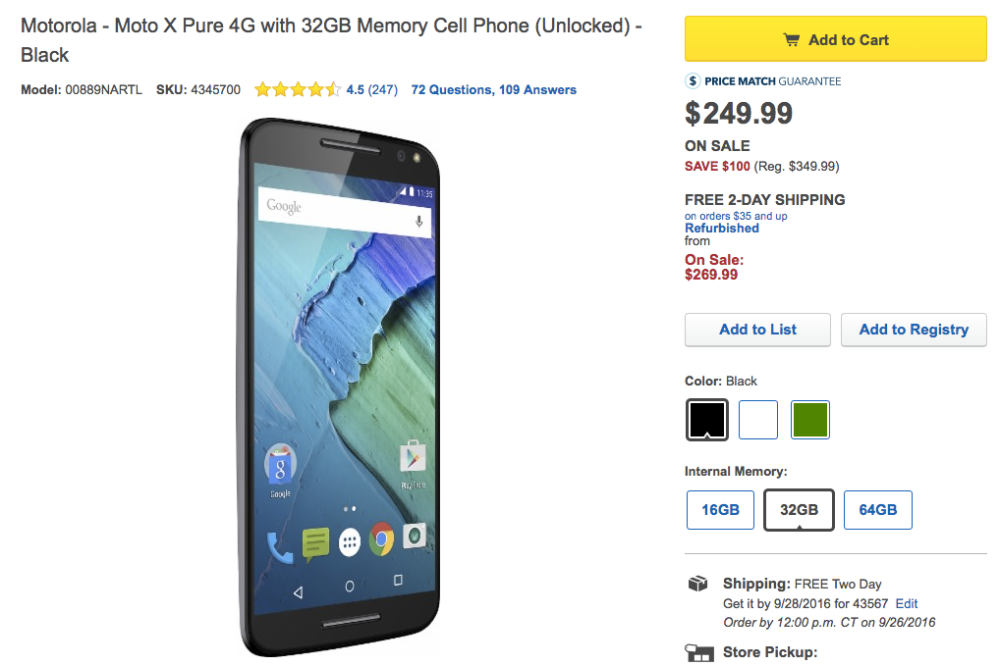
Task: Select the 32GB internal memory option
Action: click(x=798, y=510)
